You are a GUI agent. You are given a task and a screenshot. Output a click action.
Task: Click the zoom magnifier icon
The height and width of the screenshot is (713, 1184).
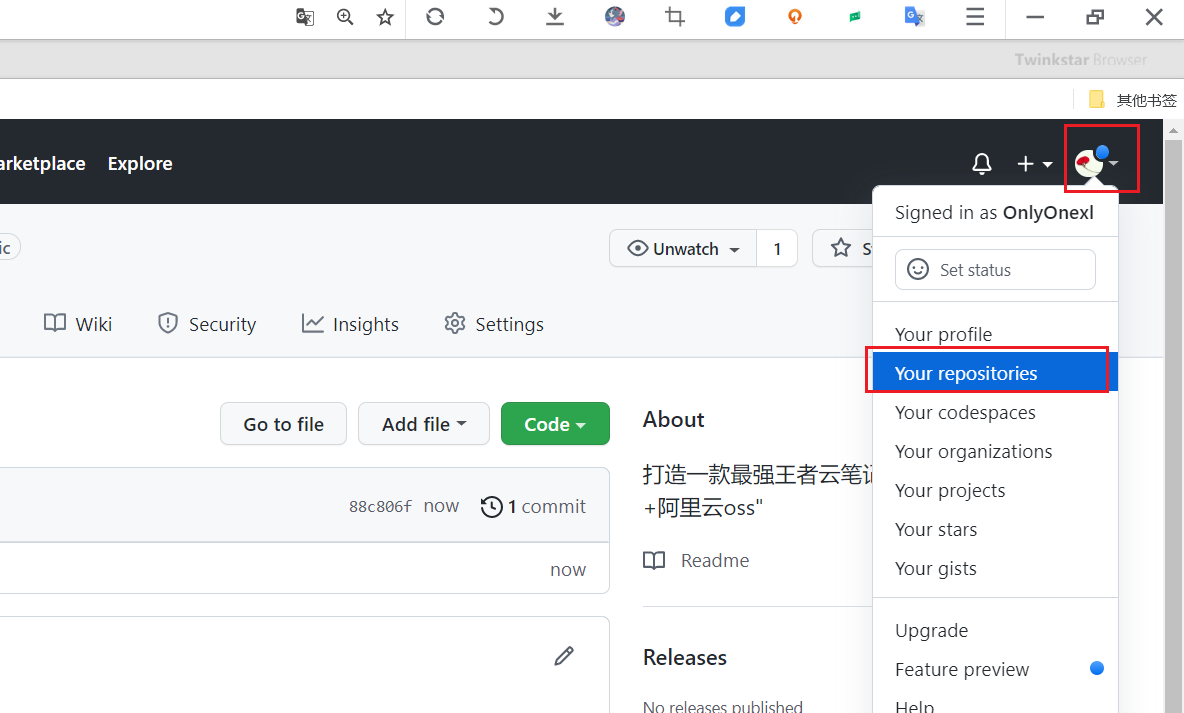click(x=345, y=17)
